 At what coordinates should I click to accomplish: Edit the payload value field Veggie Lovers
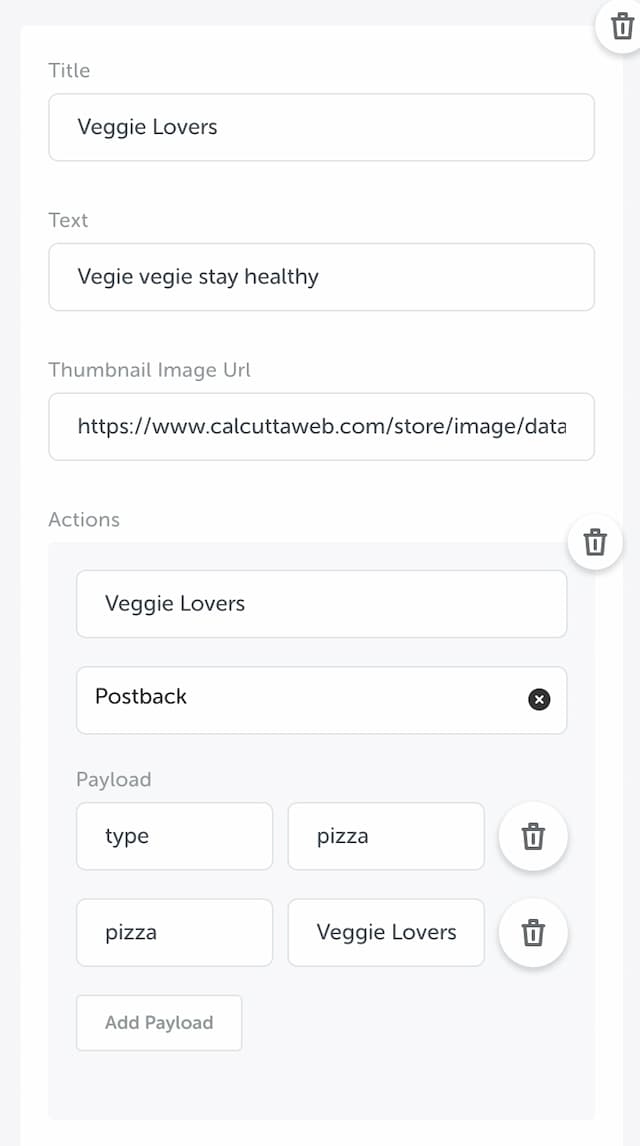click(x=386, y=933)
